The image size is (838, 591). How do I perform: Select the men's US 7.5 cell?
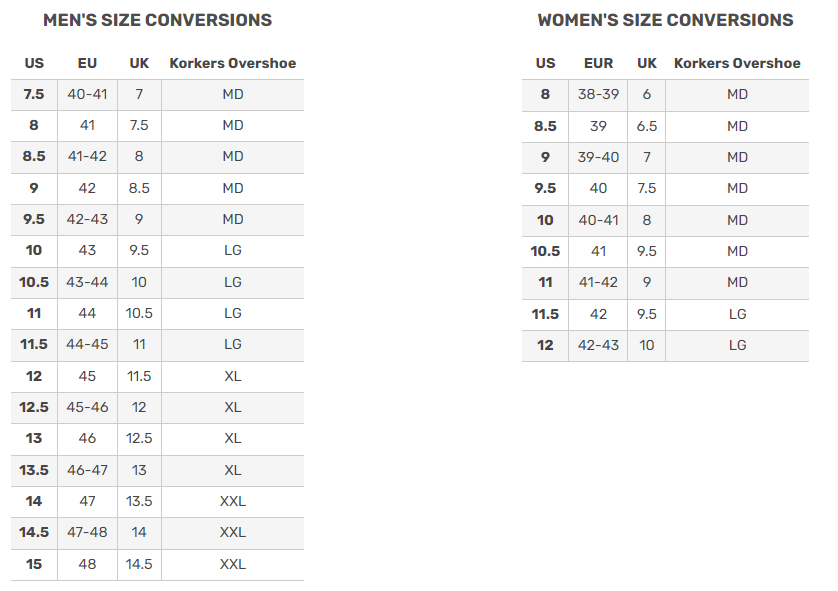tap(34, 94)
